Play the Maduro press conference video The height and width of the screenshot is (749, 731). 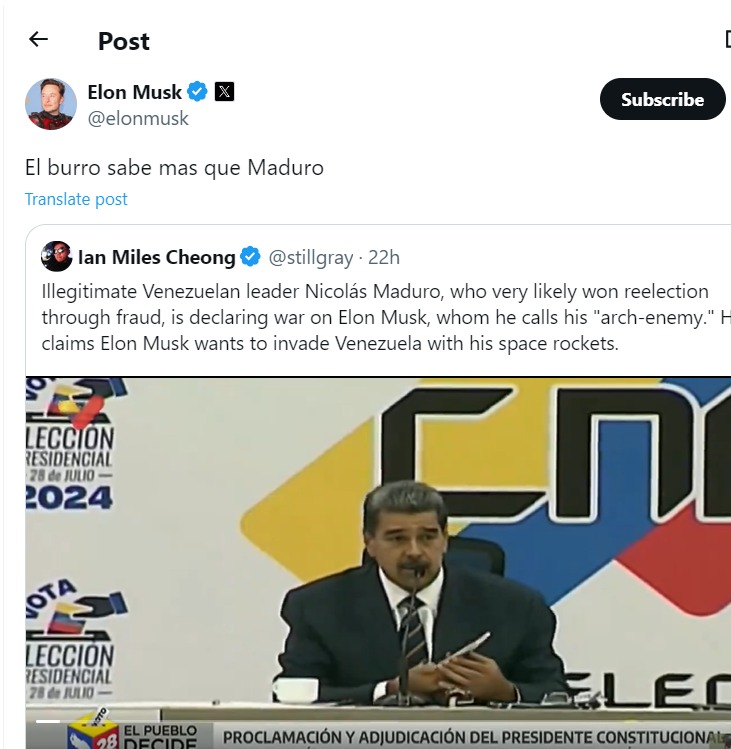click(x=378, y=563)
